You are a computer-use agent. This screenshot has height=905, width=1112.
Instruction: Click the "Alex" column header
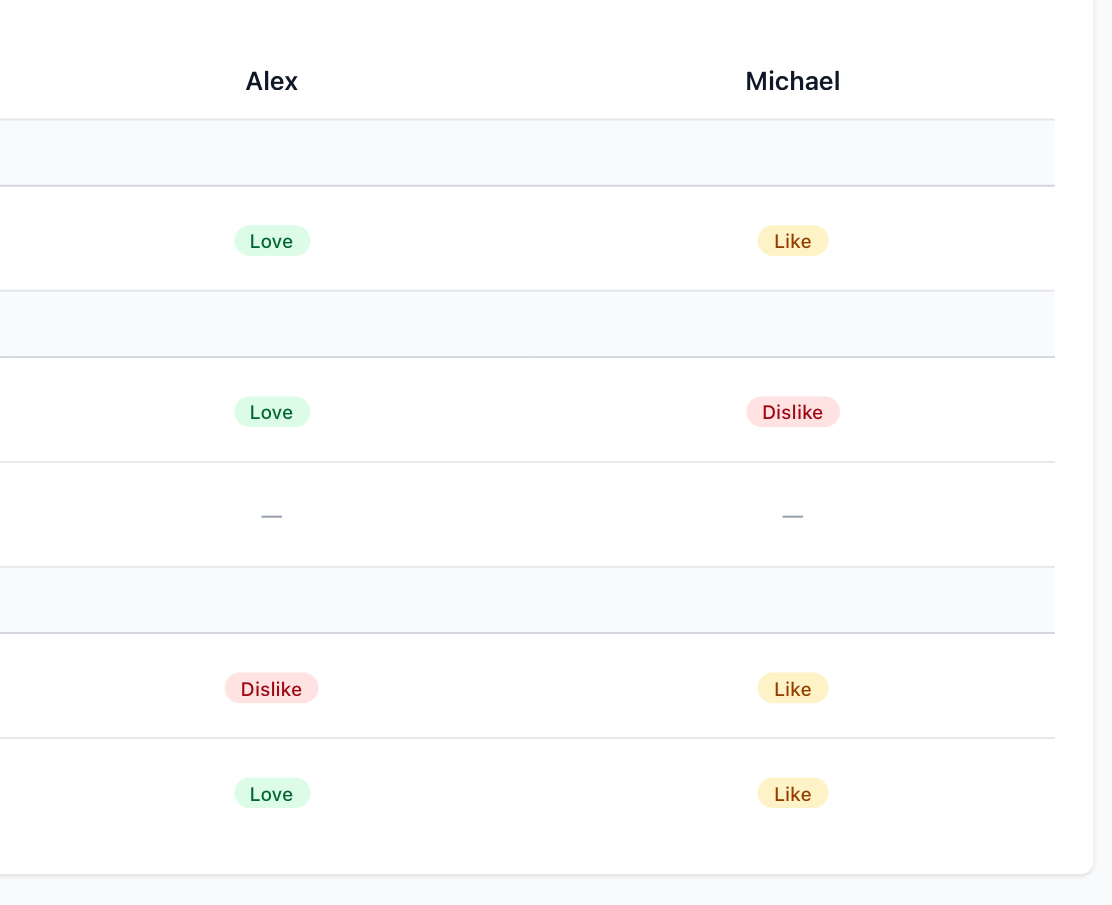click(x=271, y=81)
